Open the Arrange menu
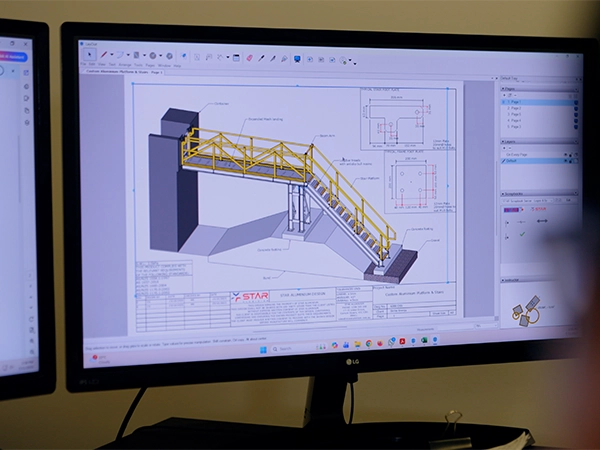 pos(125,65)
